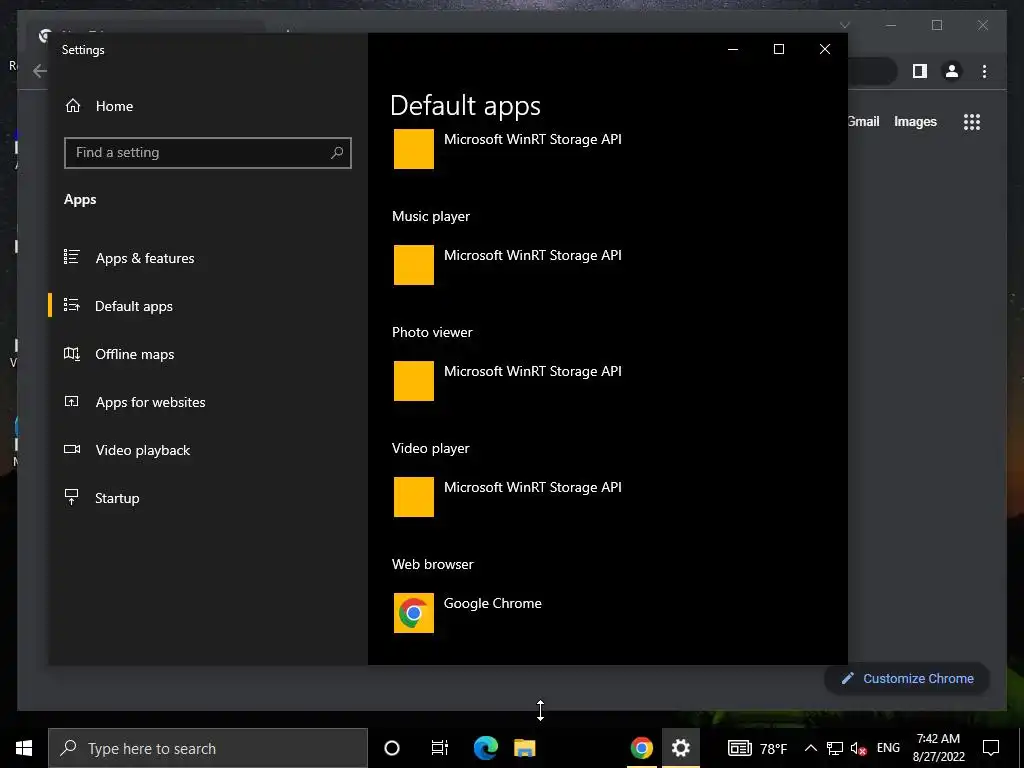Open Chrome three-dot menu
Viewport: 1024px width, 768px height.
click(x=984, y=71)
